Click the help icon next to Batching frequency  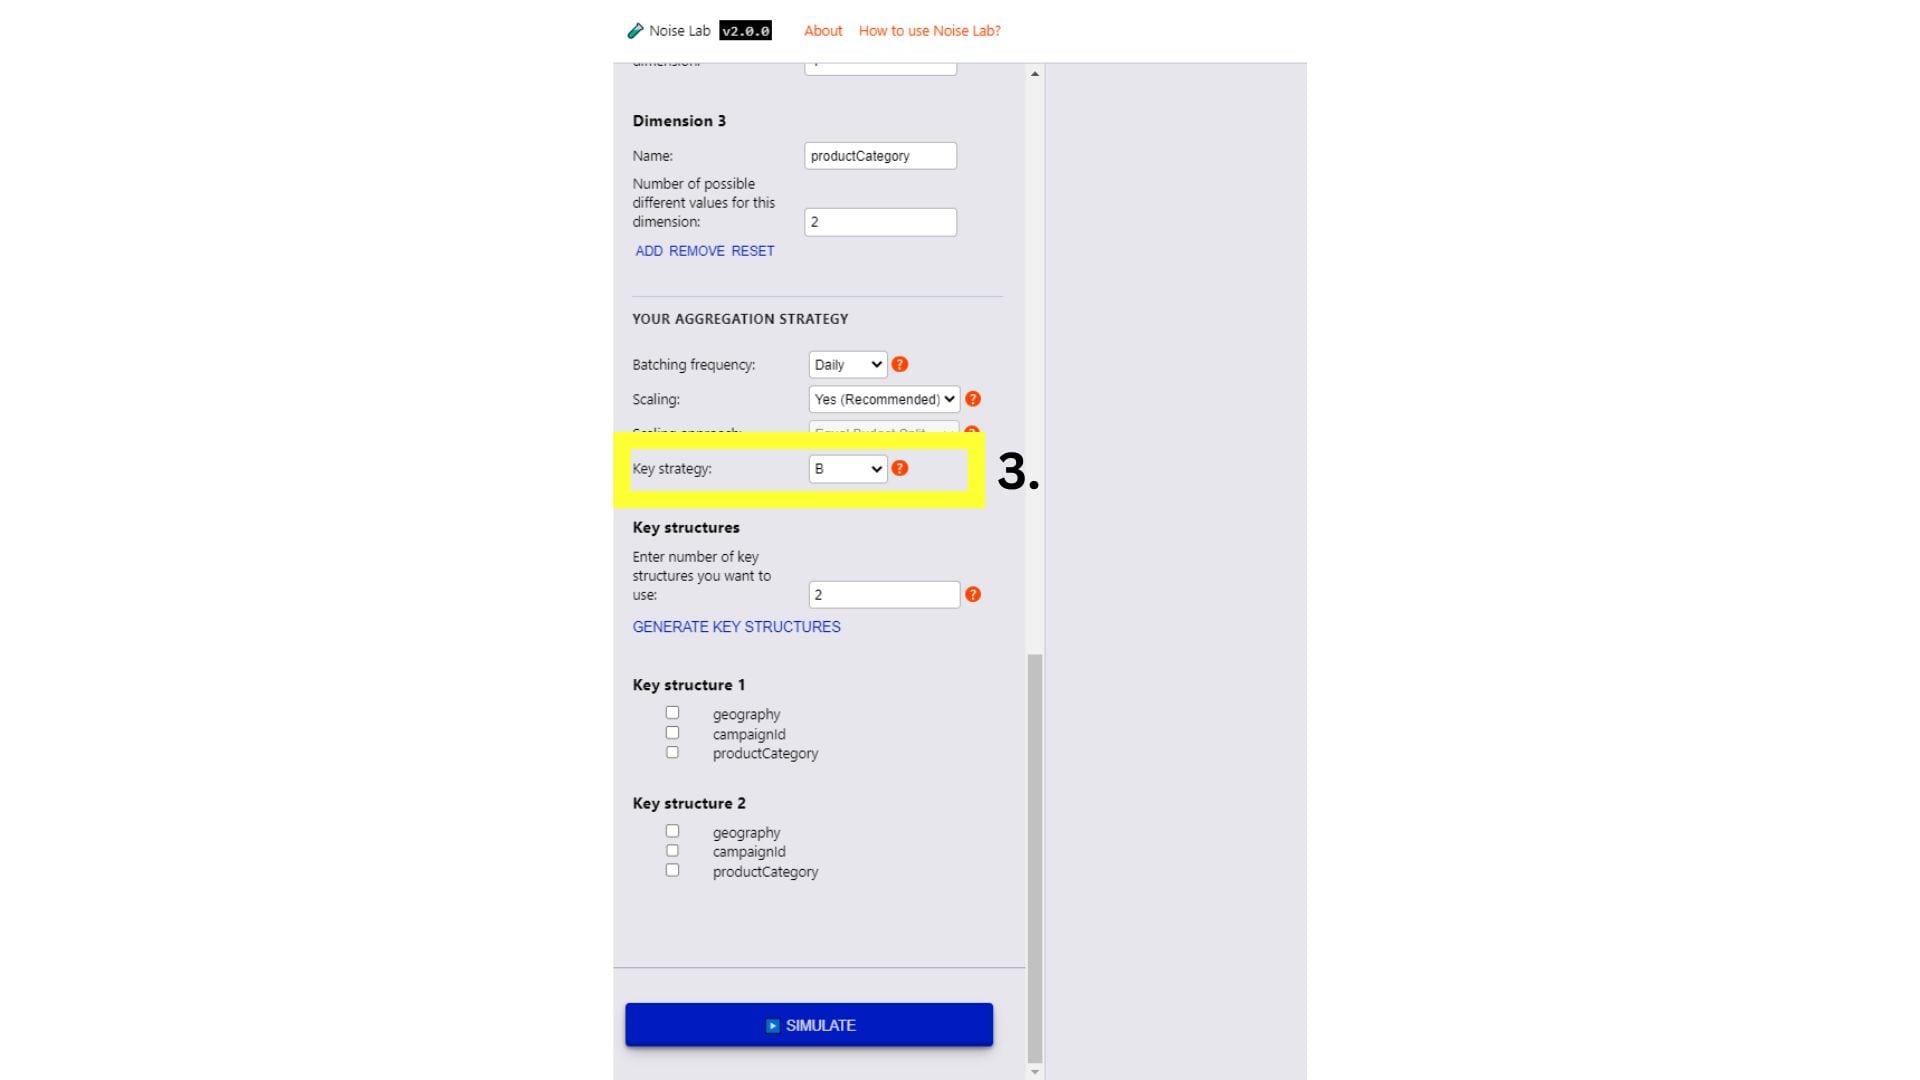899,364
